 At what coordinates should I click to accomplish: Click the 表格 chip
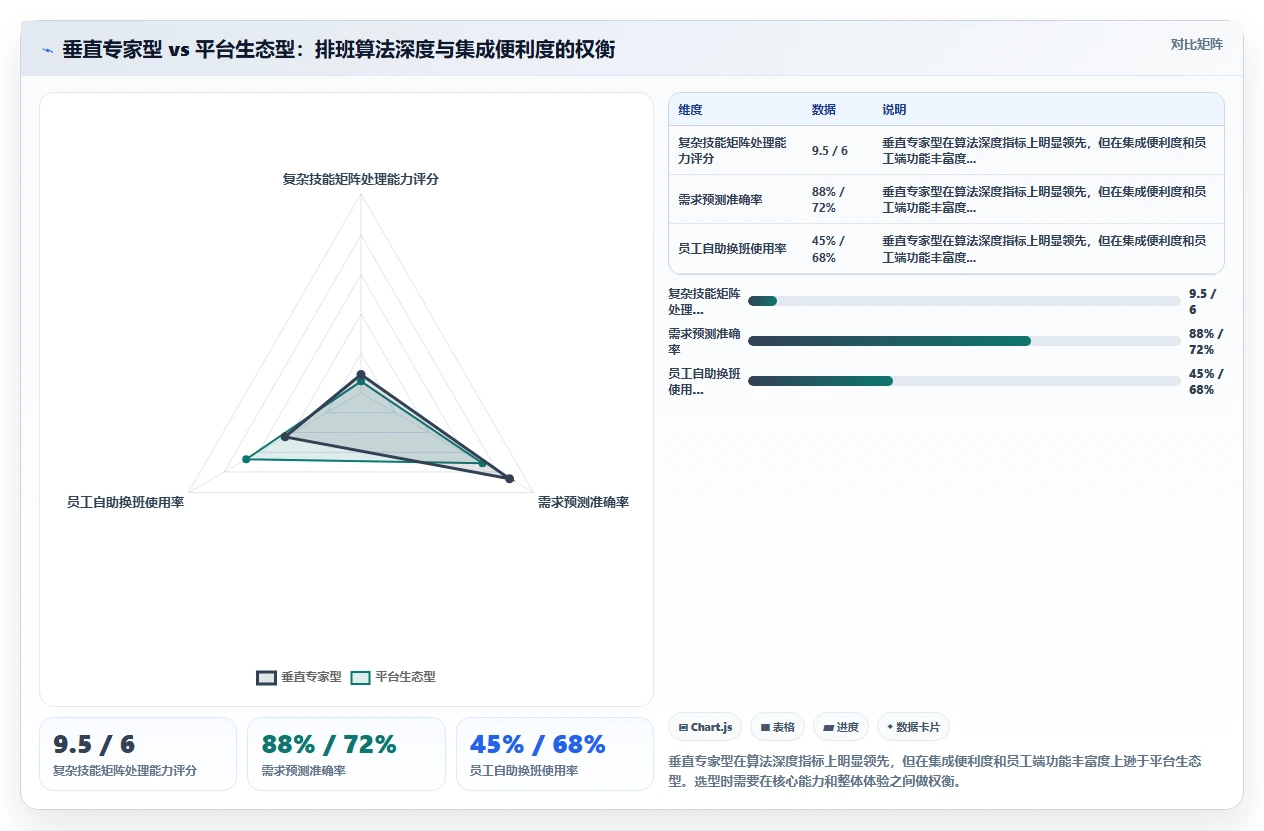tap(778, 727)
